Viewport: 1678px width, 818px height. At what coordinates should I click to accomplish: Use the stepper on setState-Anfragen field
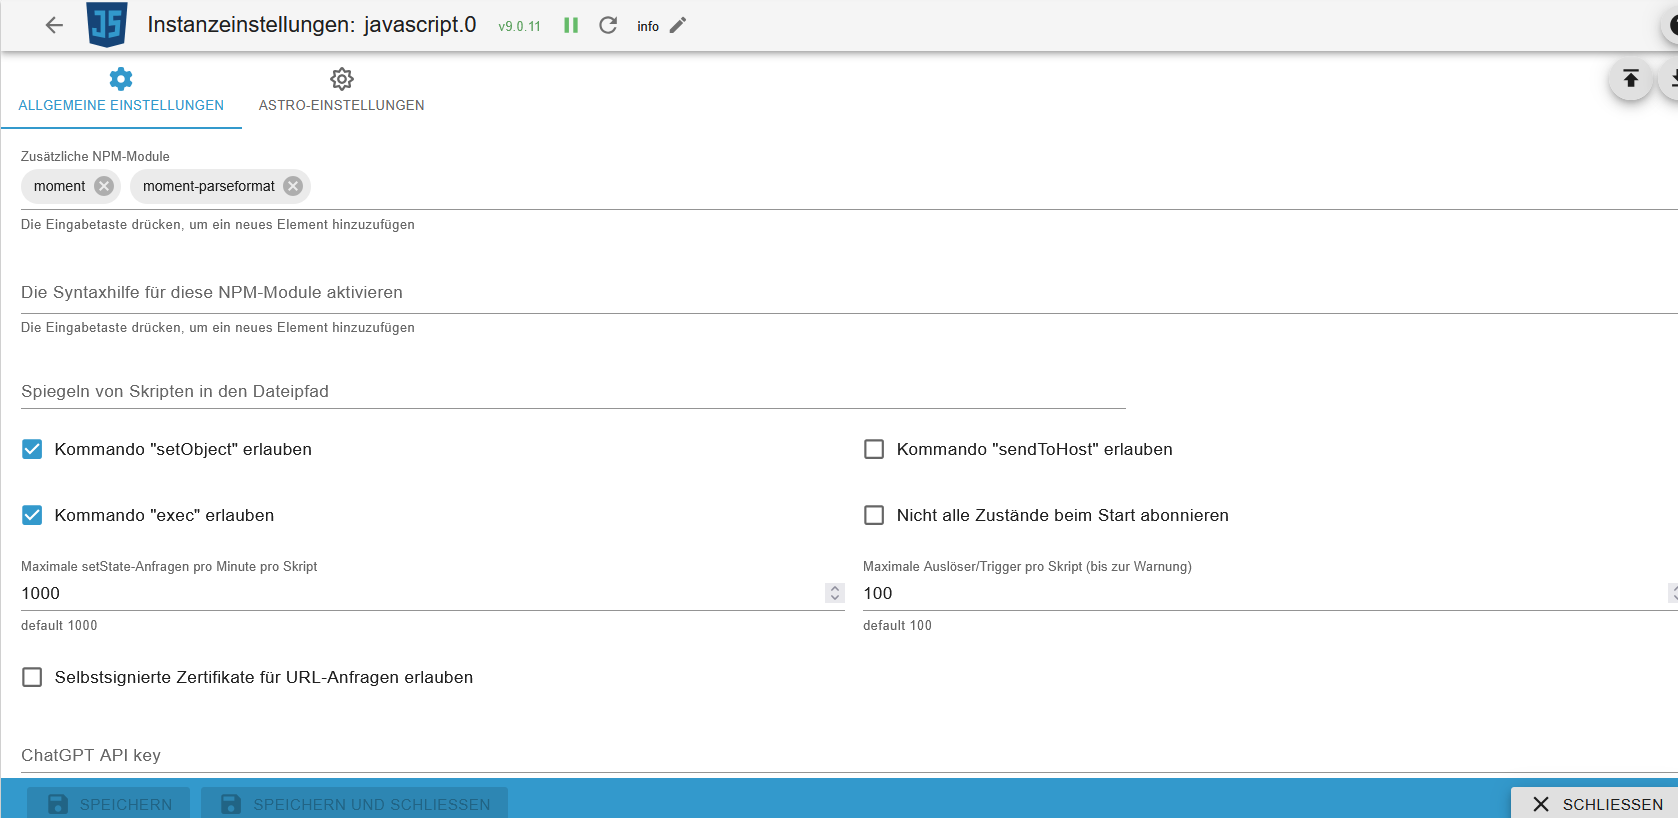[x=835, y=593]
